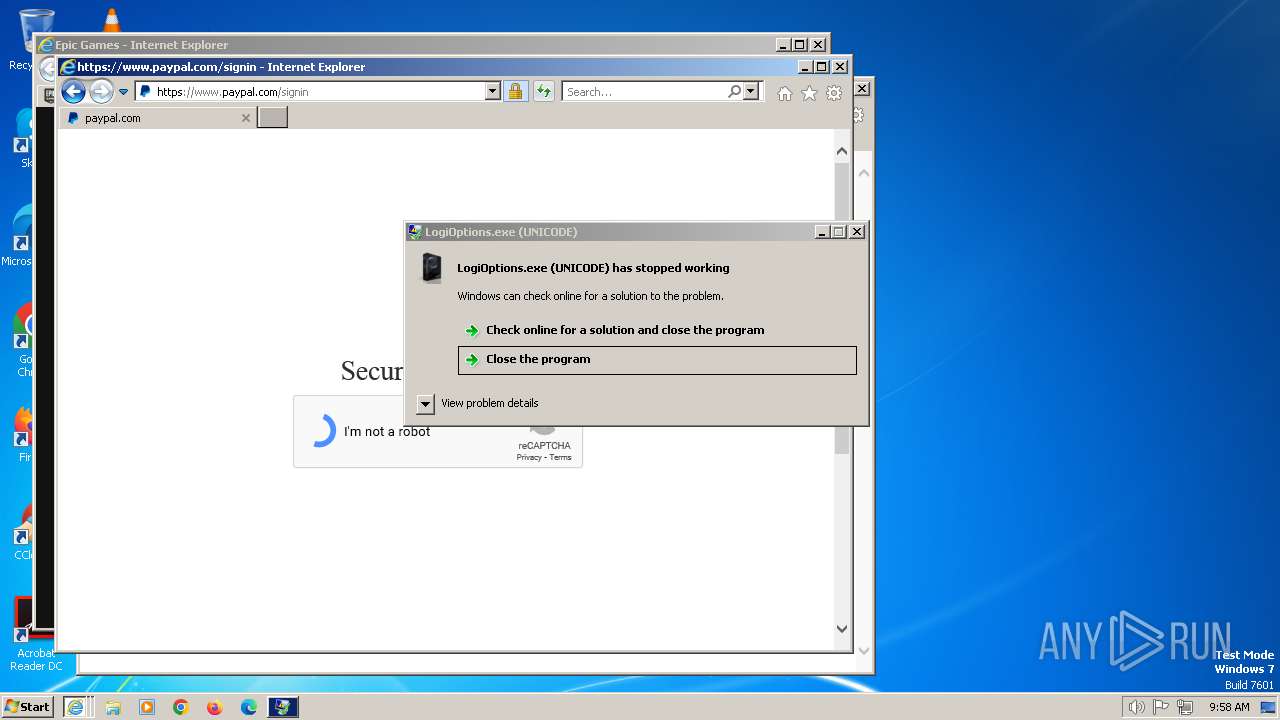Open the IE Home icon
This screenshot has height=720, width=1280.
coord(785,93)
